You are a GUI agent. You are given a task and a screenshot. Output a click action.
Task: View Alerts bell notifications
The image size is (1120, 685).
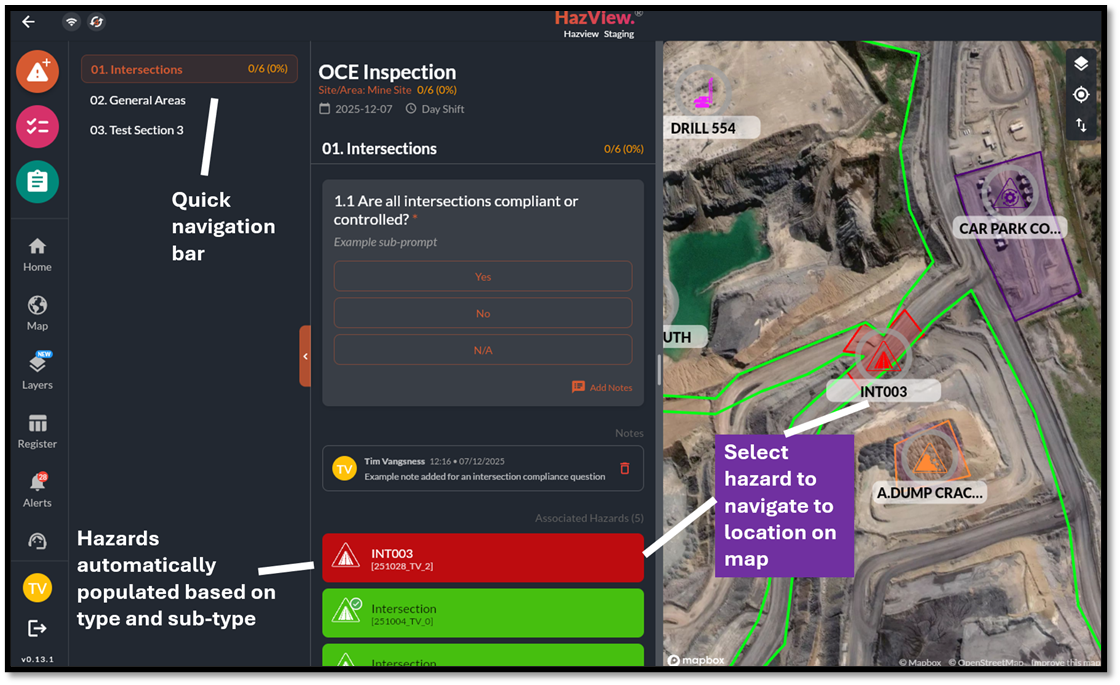click(38, 489)
